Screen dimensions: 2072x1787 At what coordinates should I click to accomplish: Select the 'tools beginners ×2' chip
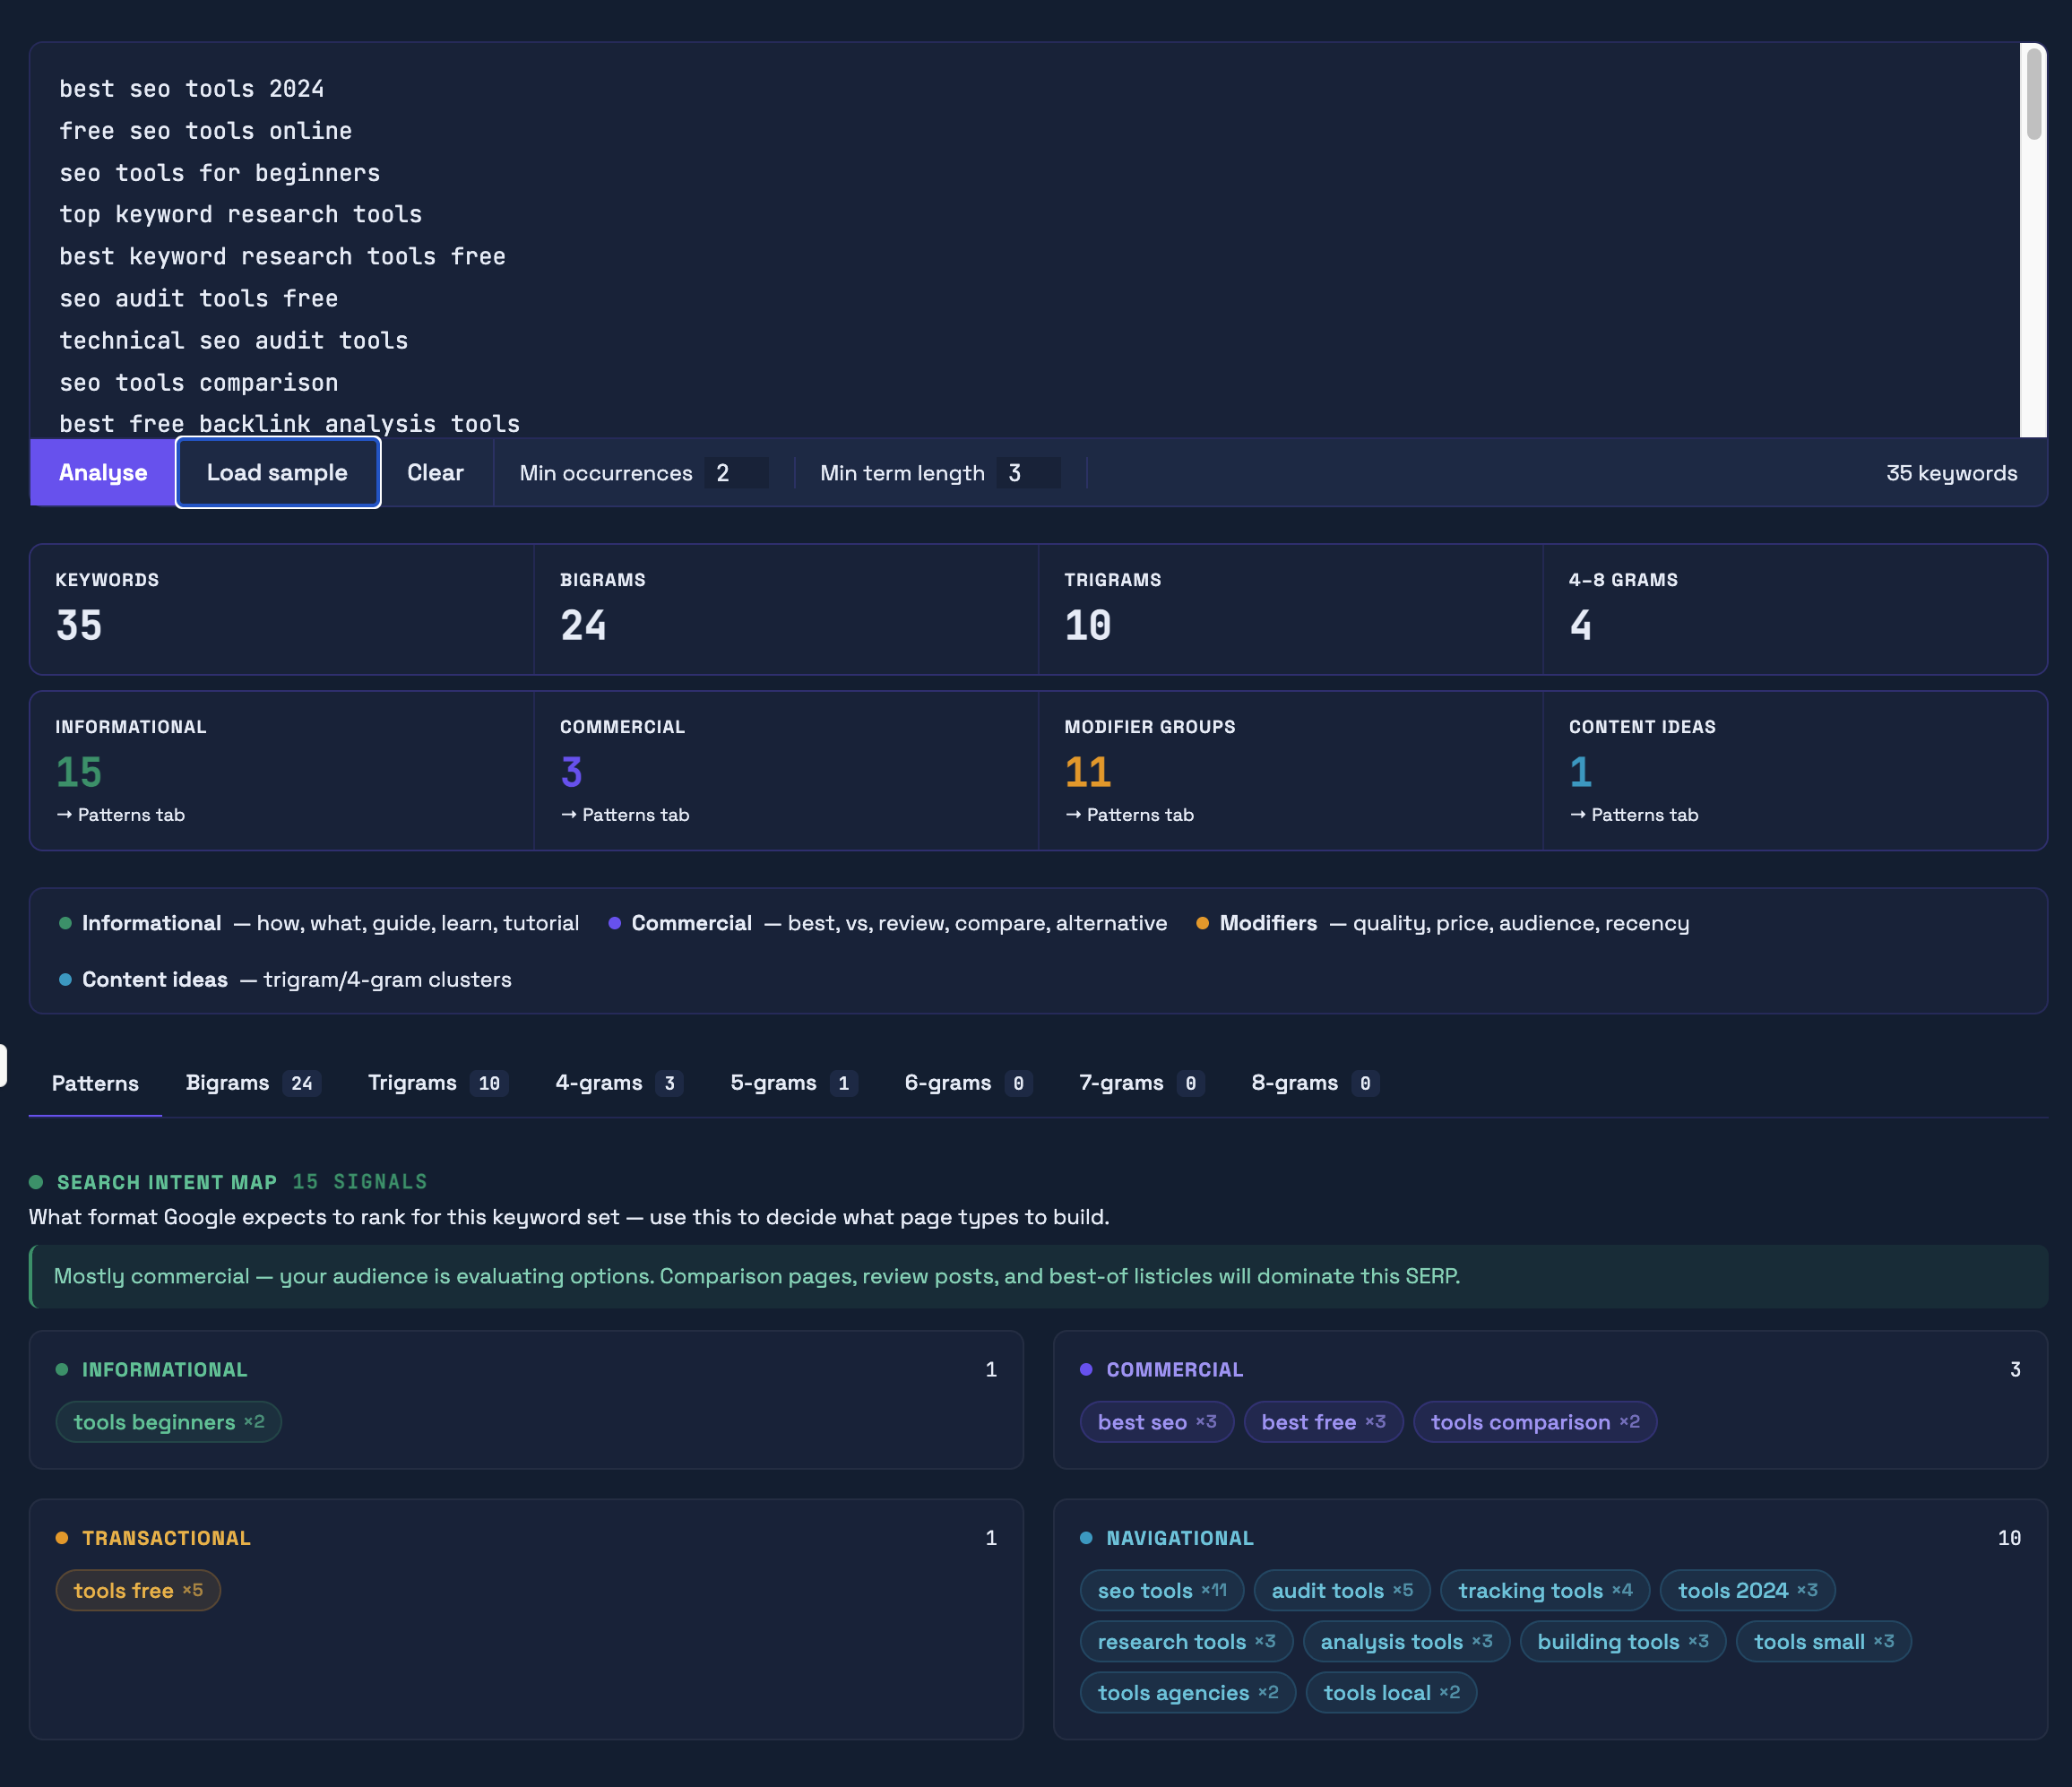(168, 1422)
